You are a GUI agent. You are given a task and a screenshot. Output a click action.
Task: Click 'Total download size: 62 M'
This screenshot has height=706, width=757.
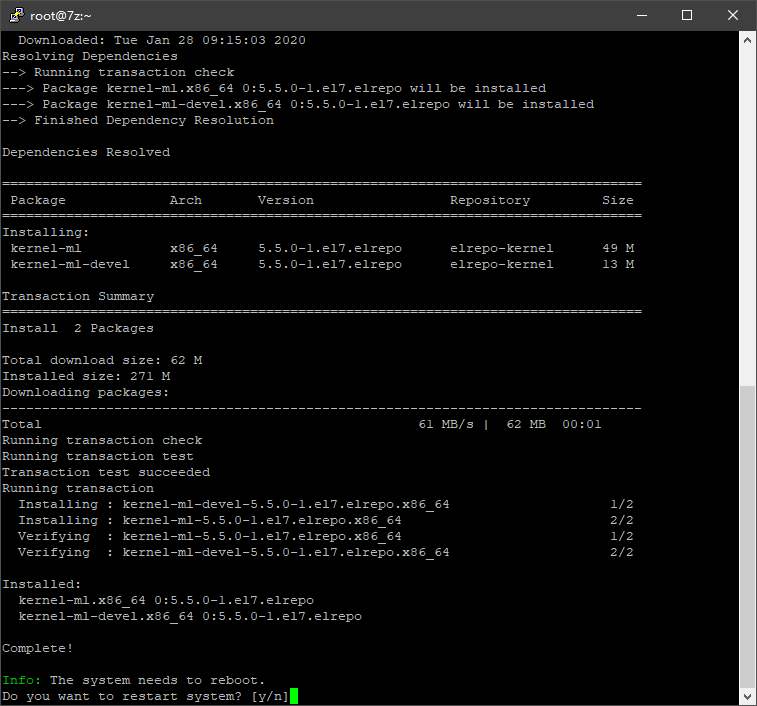102,360
